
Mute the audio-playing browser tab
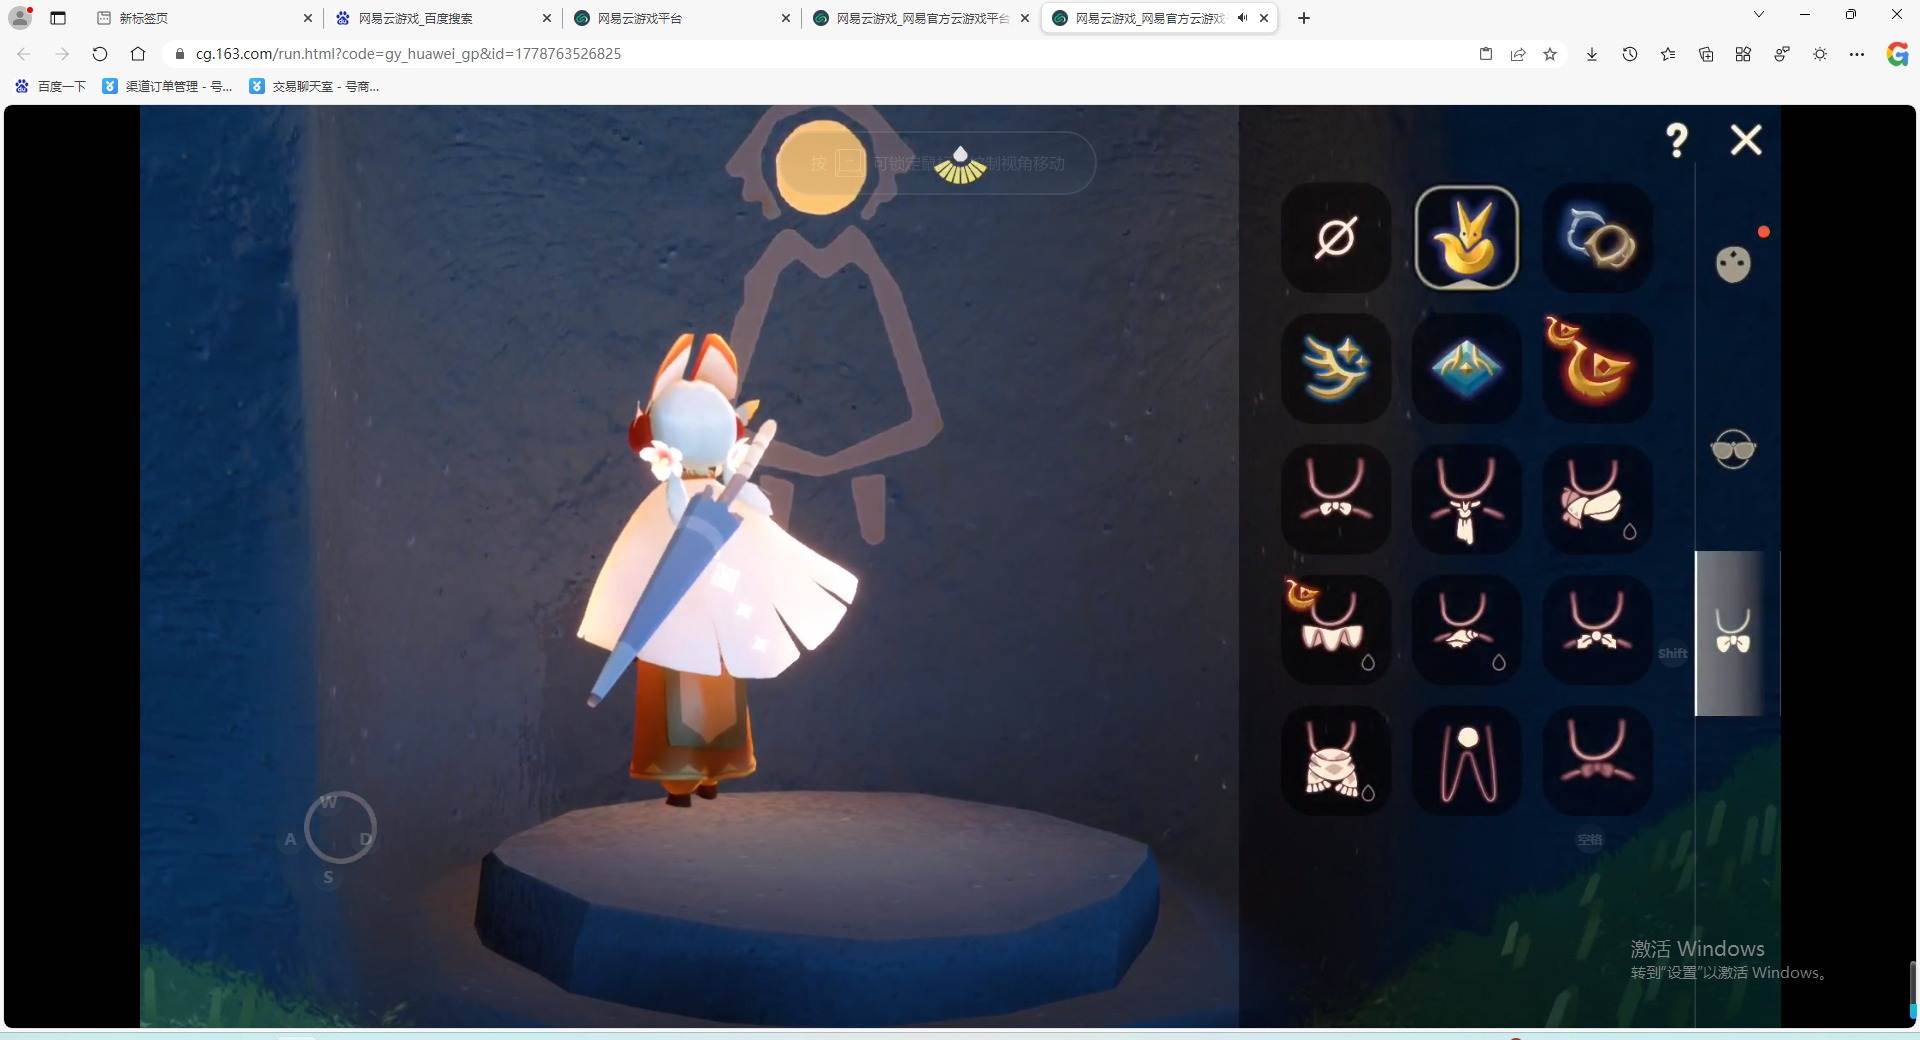click(1242, 18)
